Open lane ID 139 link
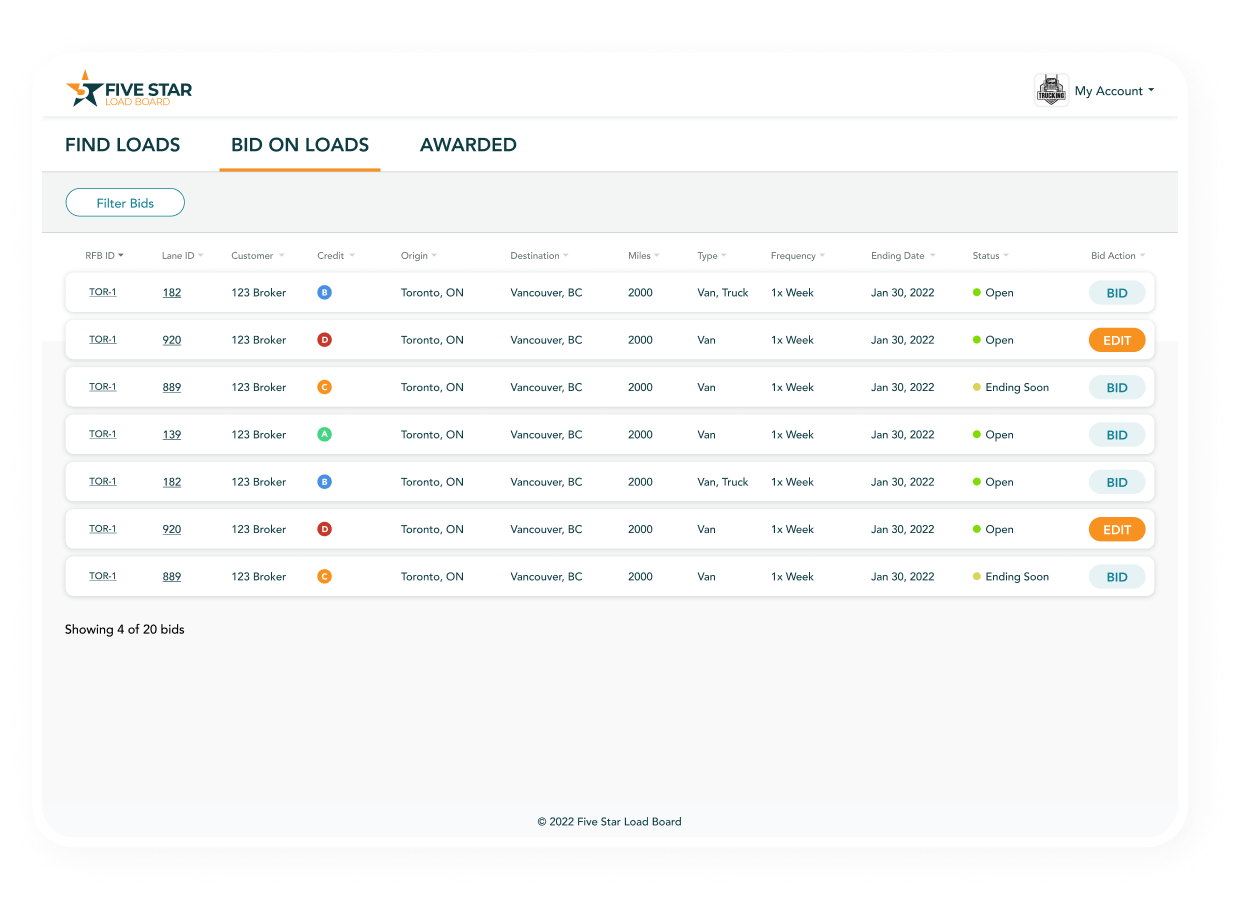This screenshot has height=900, width=1236. (172, 435)
